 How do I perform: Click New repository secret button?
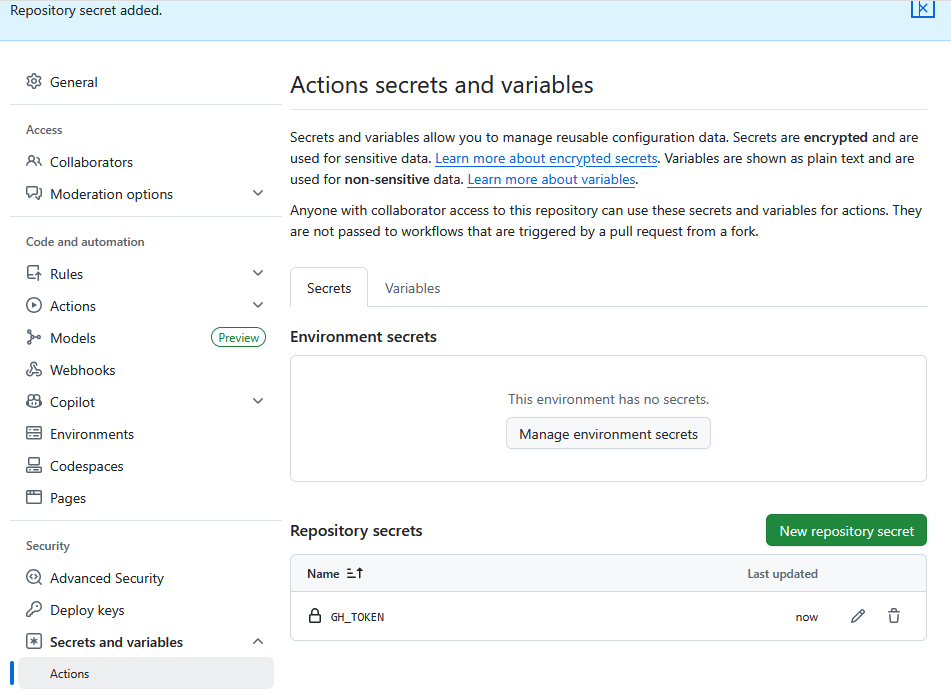point(846,531)
